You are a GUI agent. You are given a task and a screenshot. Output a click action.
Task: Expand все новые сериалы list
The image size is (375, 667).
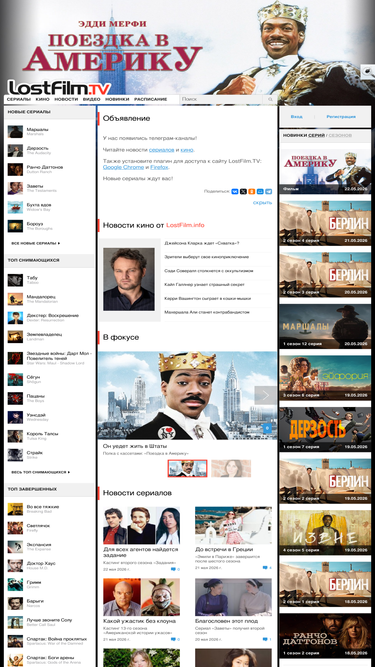tap(36, 243)
